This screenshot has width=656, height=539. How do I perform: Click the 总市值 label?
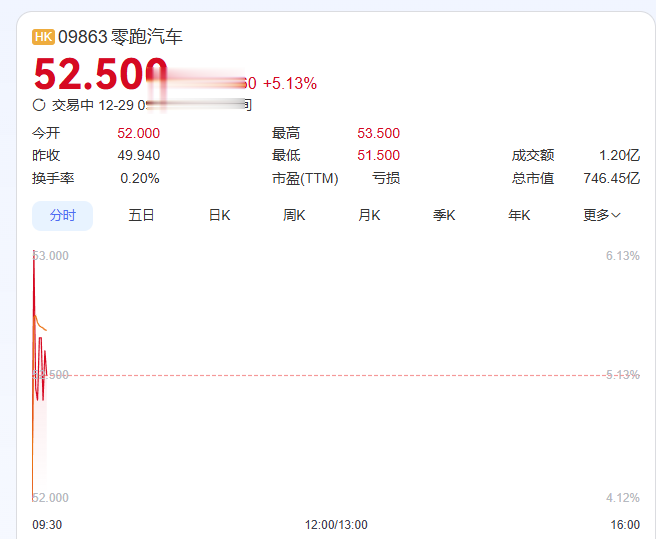coord(533,178)
